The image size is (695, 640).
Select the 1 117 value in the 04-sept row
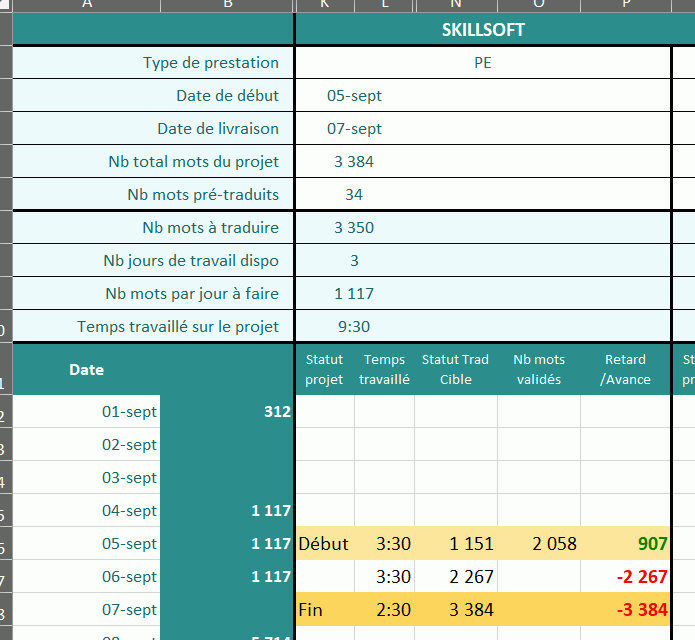point(227,511)
